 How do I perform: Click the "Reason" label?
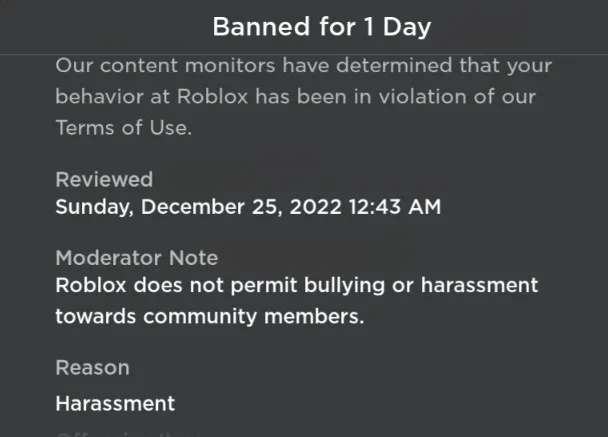92,367
